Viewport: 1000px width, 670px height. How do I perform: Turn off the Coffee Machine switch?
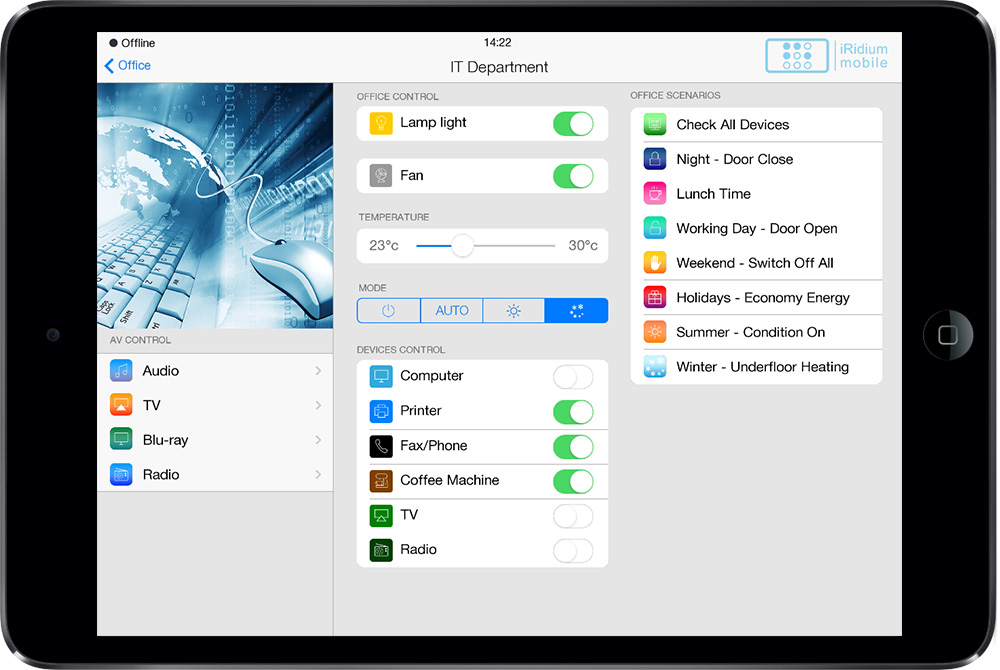[x=573, y=481]
